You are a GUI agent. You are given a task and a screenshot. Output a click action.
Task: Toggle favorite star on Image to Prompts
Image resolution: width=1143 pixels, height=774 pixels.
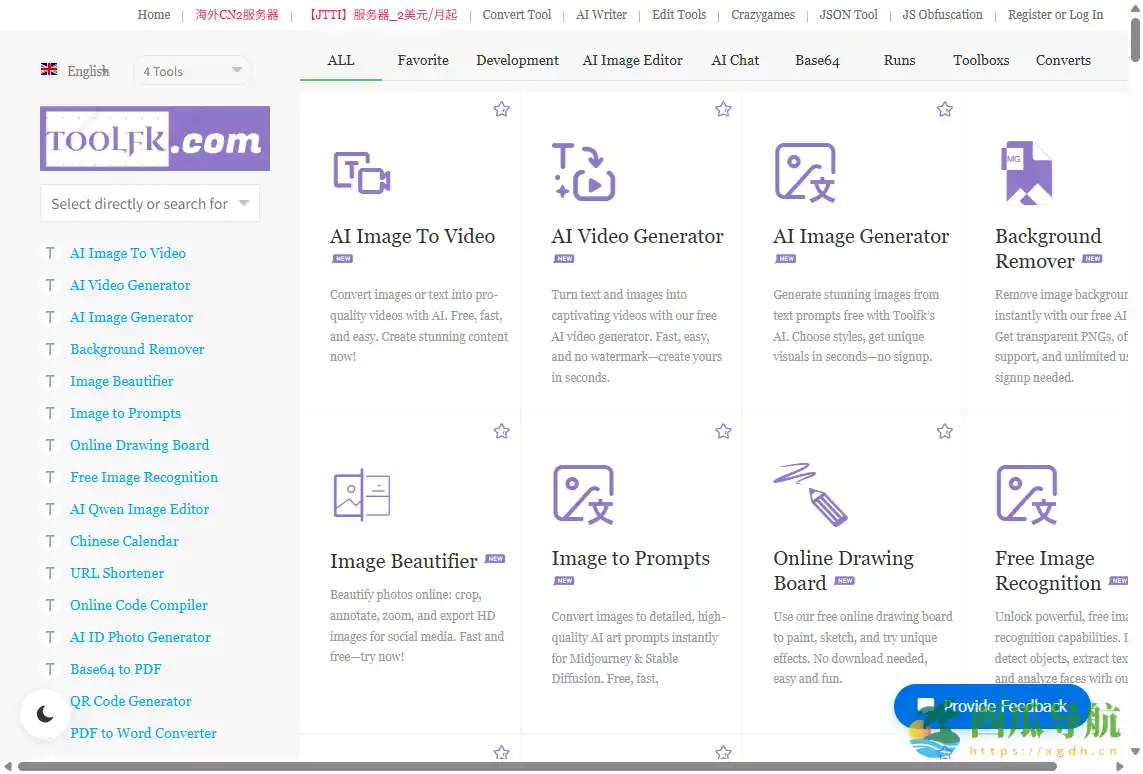click(723, 432)
